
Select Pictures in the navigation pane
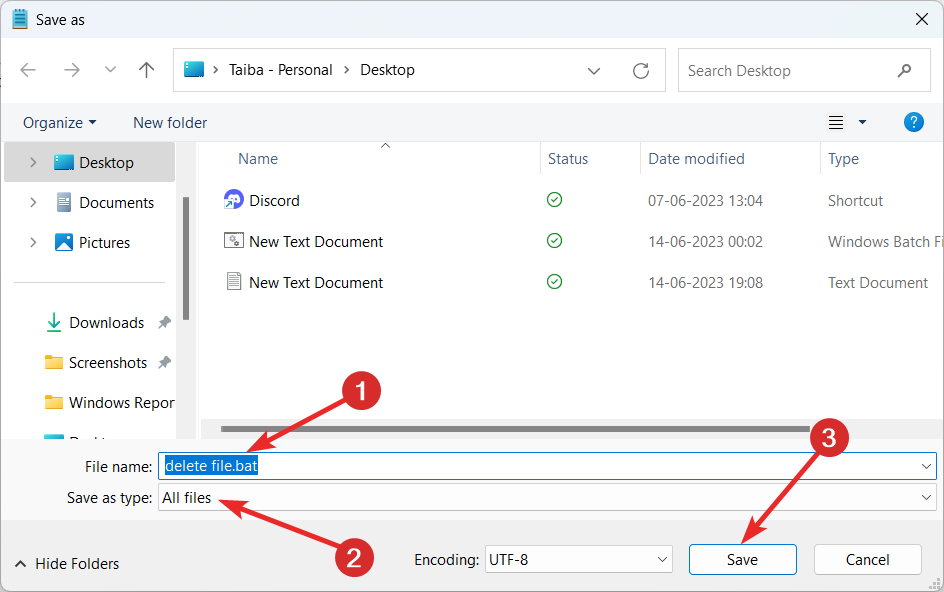coord(104,243)
